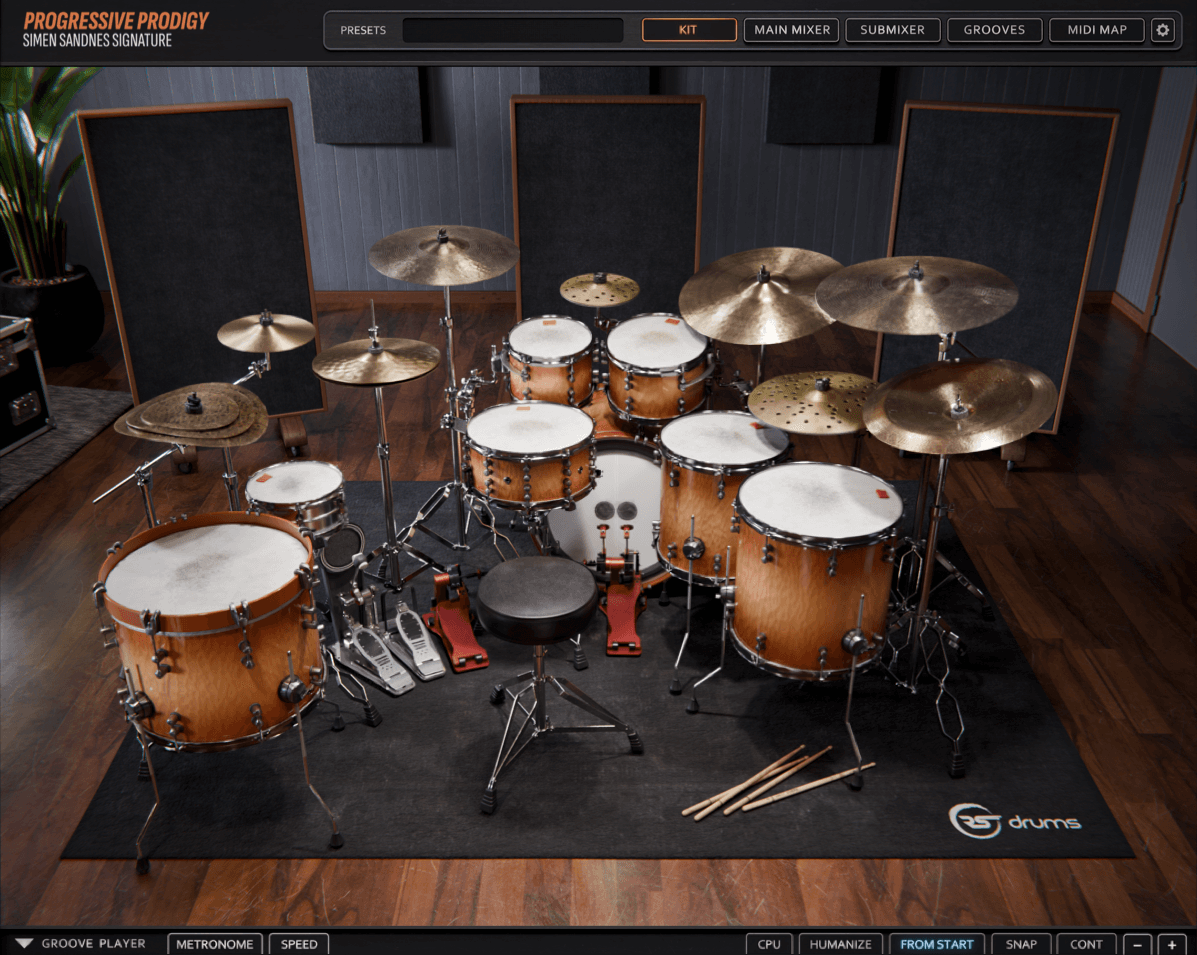
Task: Toggle the SNAP option
Action: click(x=1021, y=944)
